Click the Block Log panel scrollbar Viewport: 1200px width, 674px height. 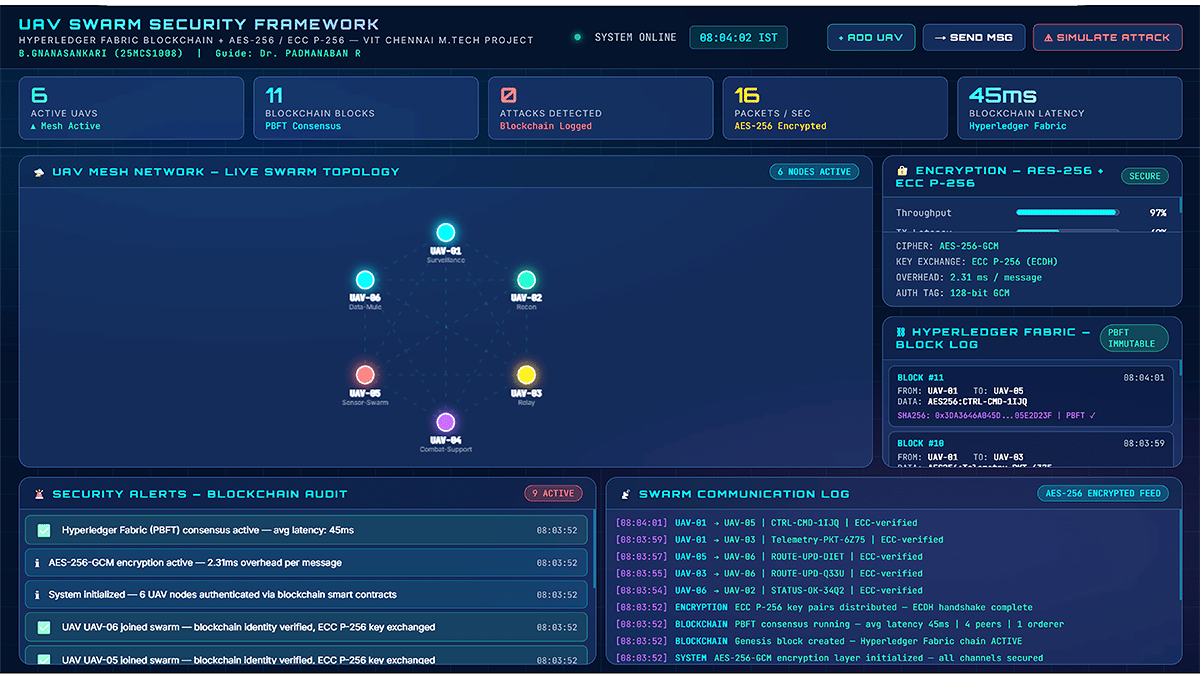(x=1180, y=367)
